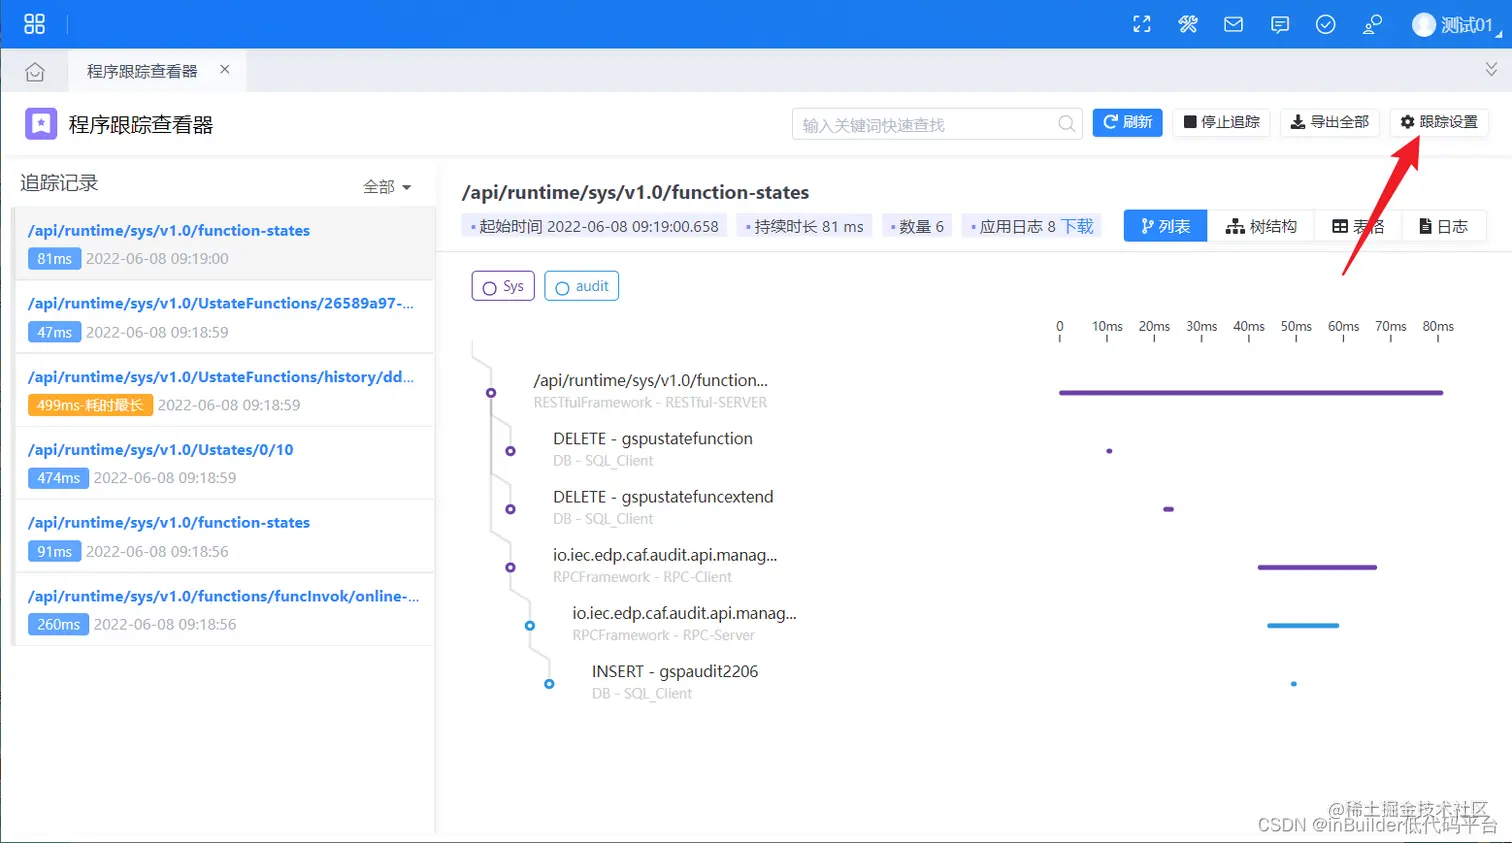Select the 91ms function-states trace record
The image size is (1512, 843).
[224, 536]
